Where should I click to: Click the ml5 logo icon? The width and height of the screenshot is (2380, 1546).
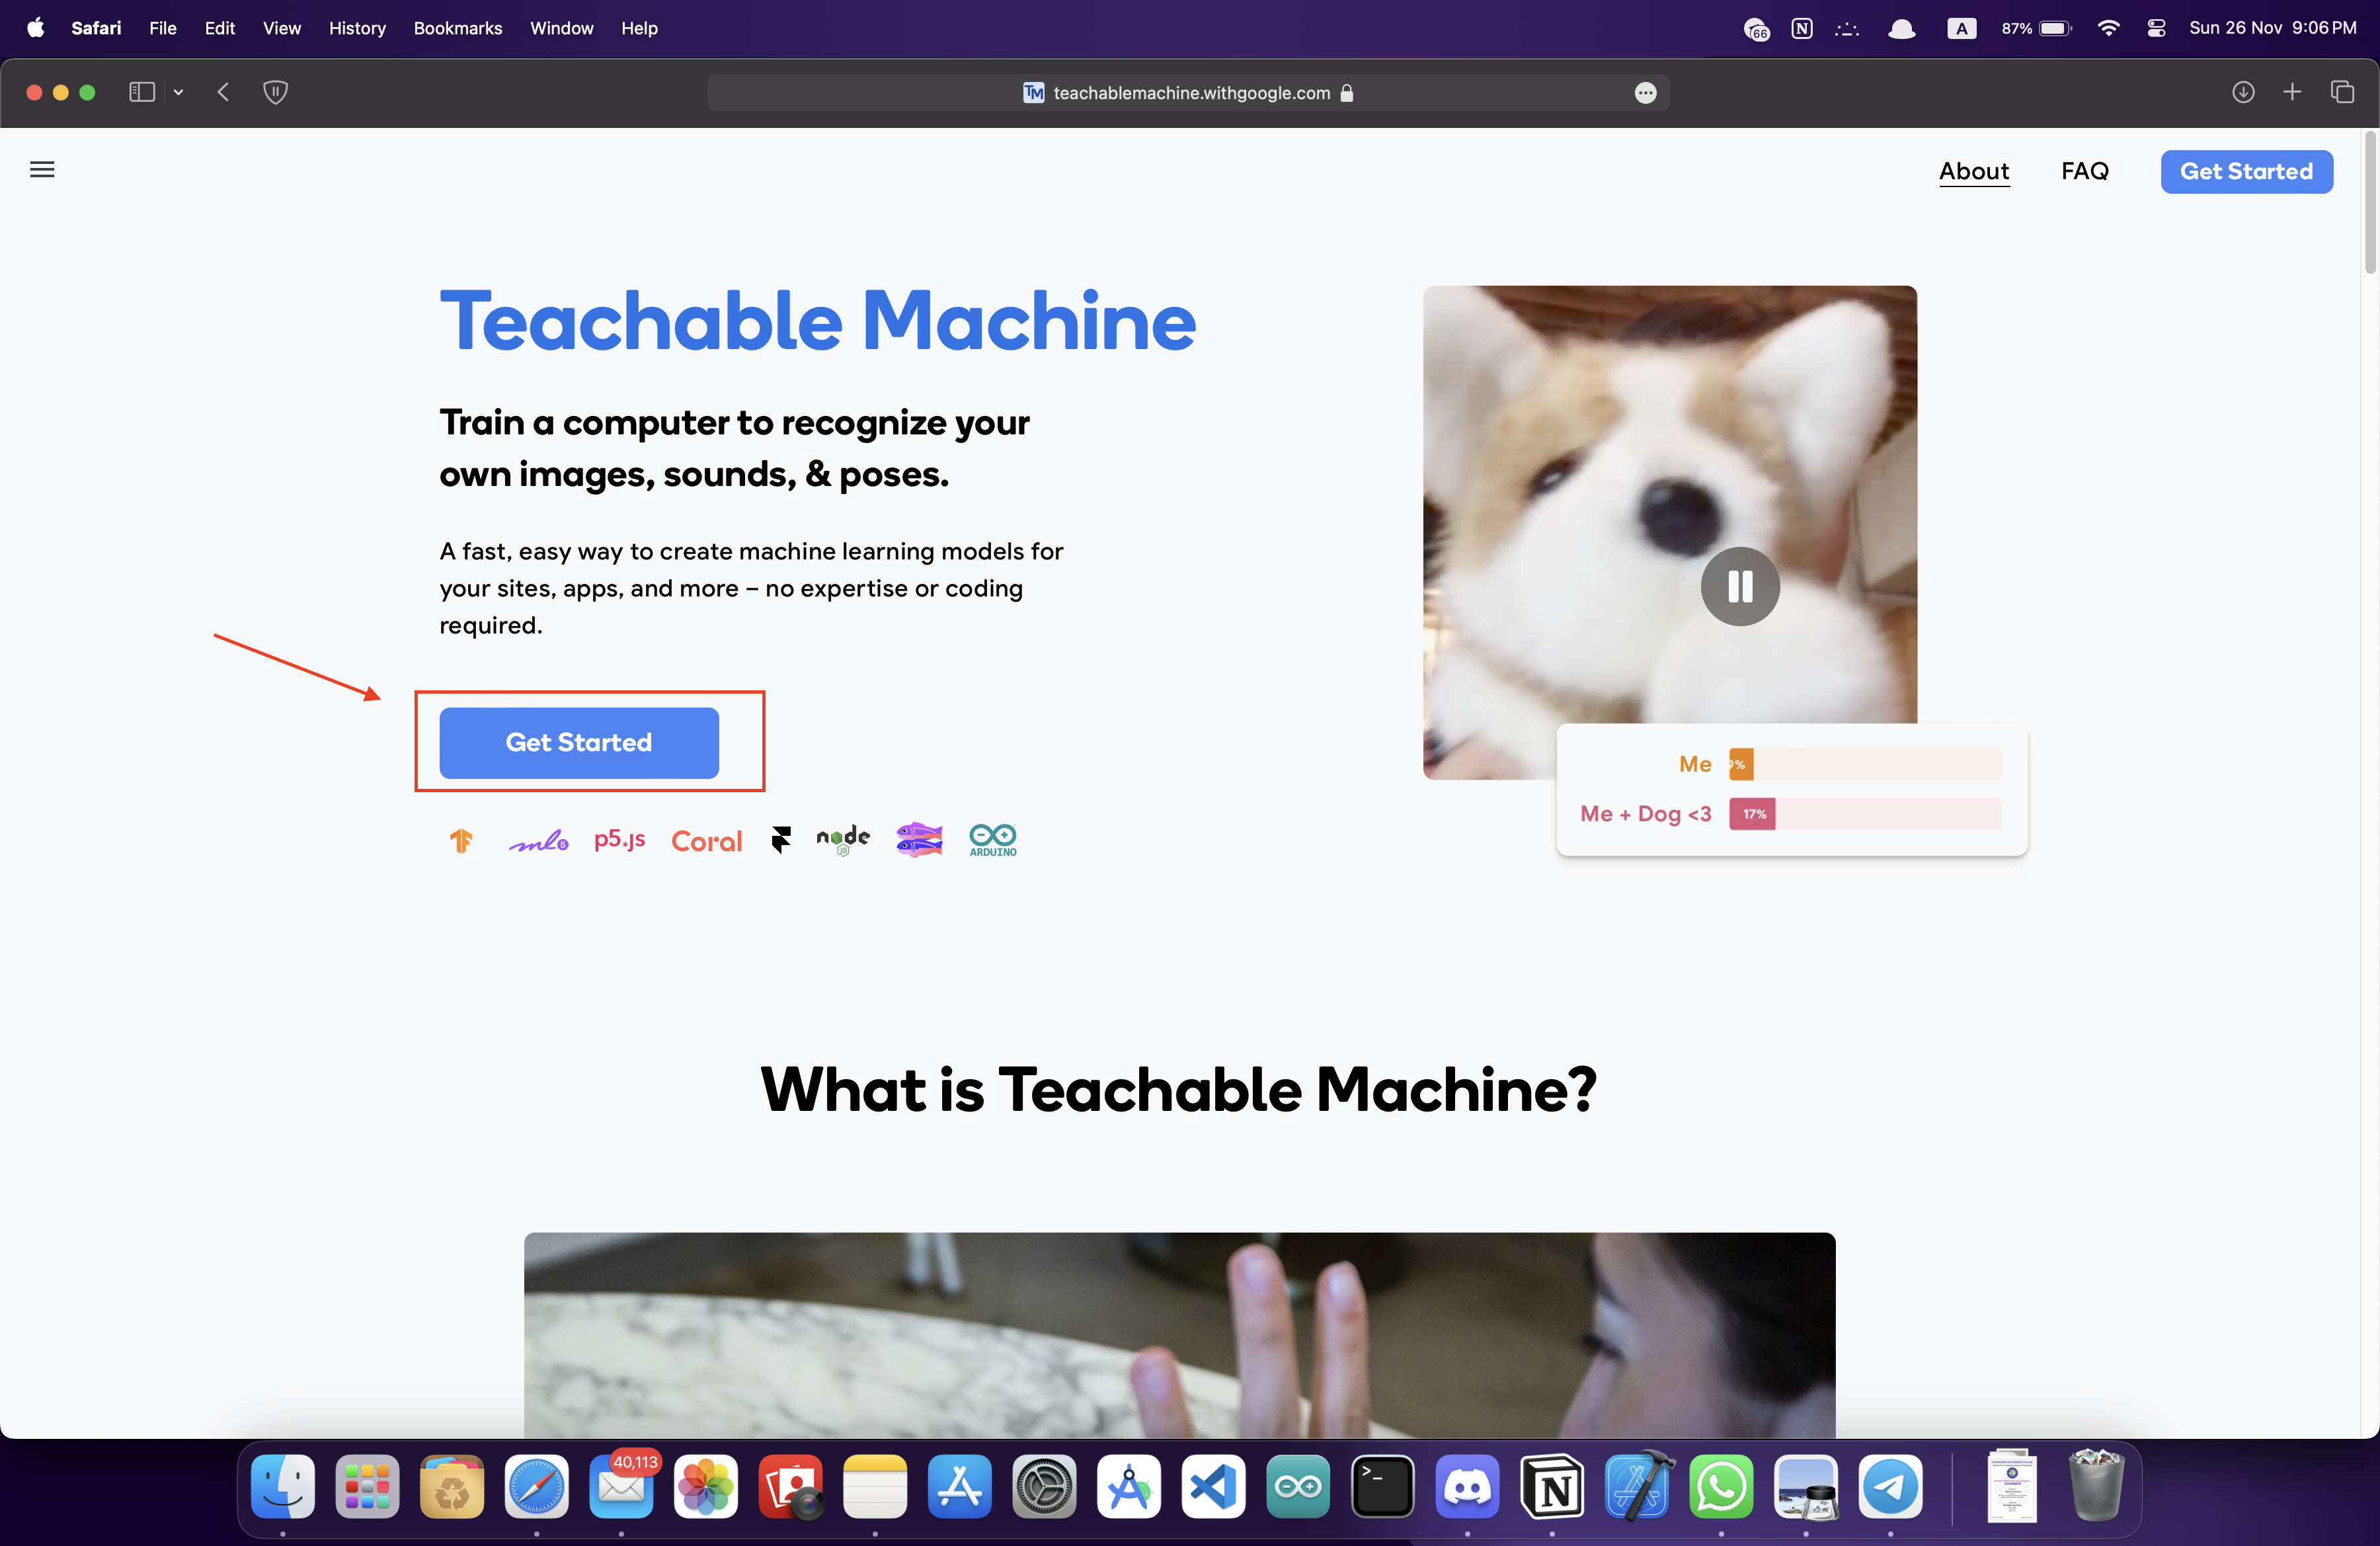point(538,841)
